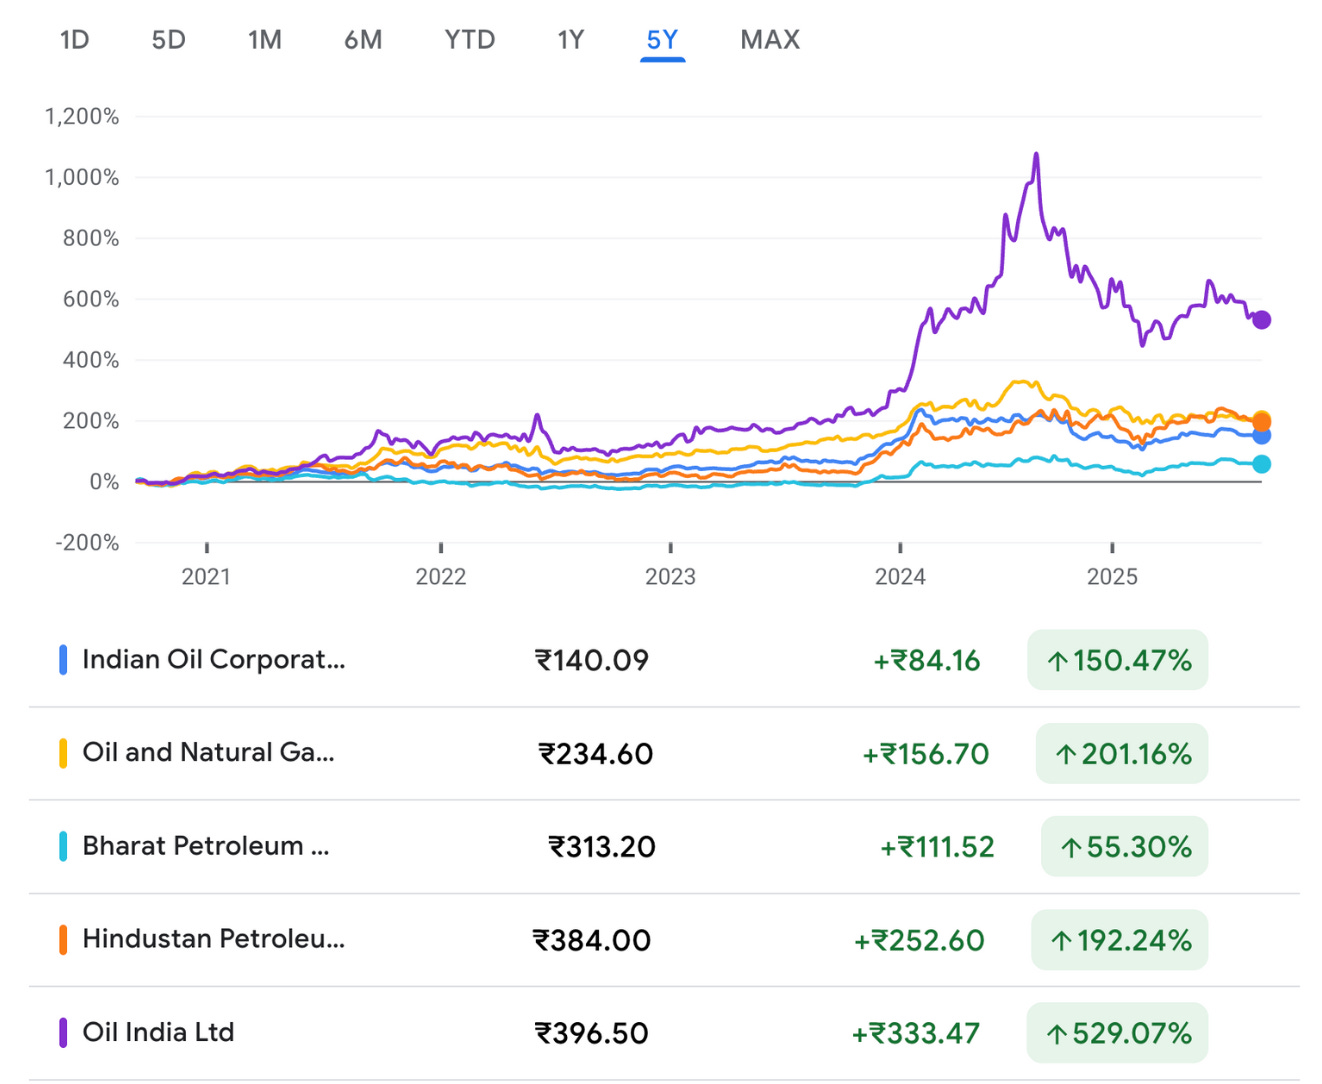1322x1084 pixels.
Task: Click the 400% y-axis label
Action: (x=91, y=360)
